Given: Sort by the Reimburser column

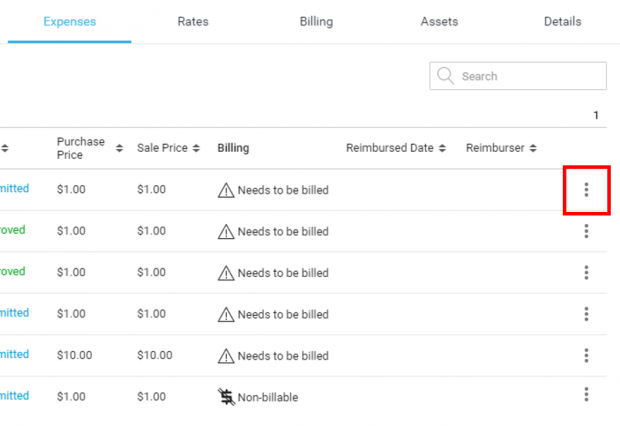Looking at the screenshot, I should point(533,148).
